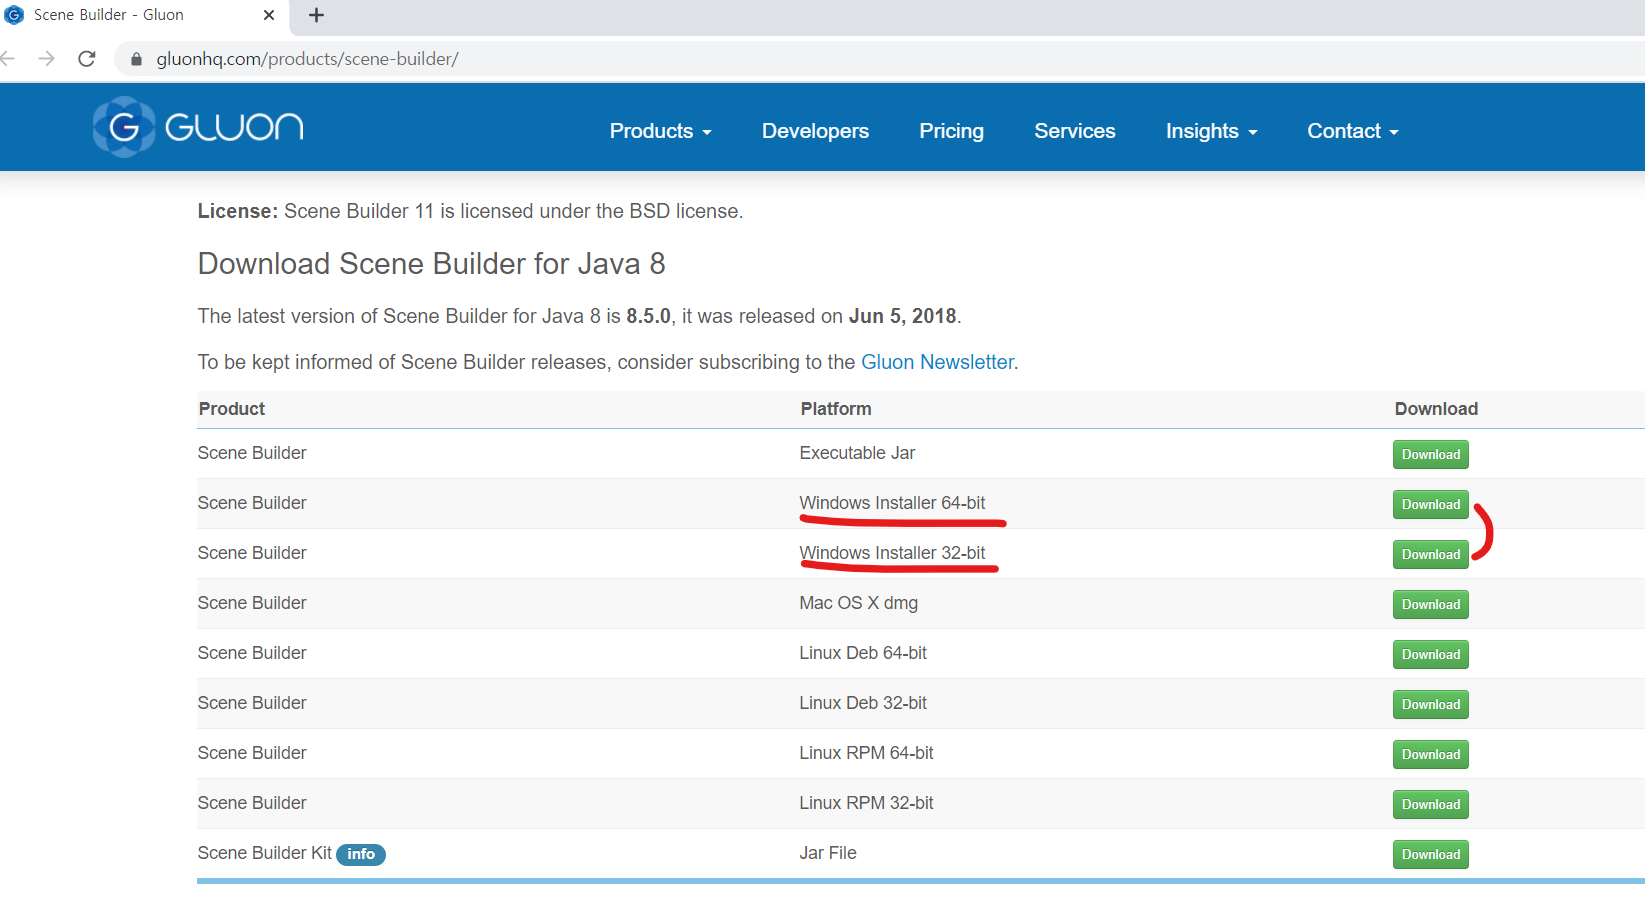Open a new tab with the plus icon
The height and width of the screenshot is (905, 1645).
click(316, 15)
